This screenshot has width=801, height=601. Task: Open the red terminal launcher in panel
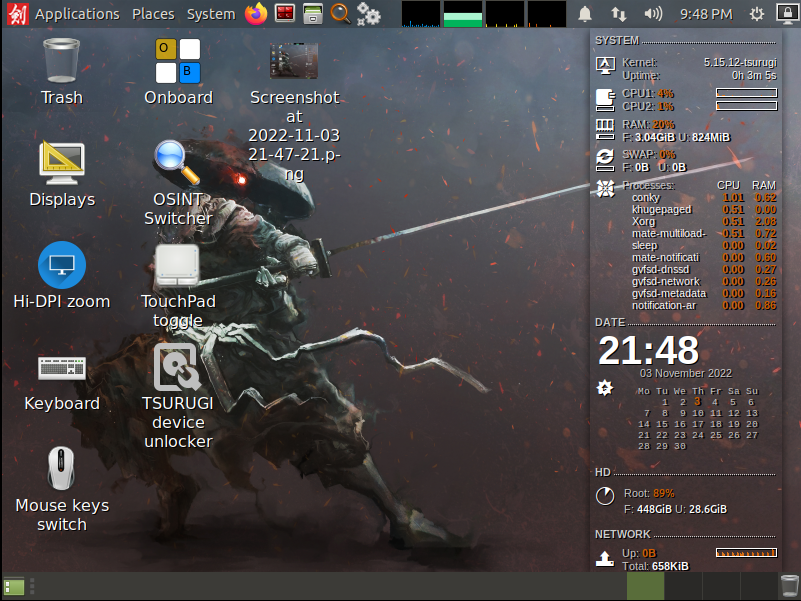285,14
